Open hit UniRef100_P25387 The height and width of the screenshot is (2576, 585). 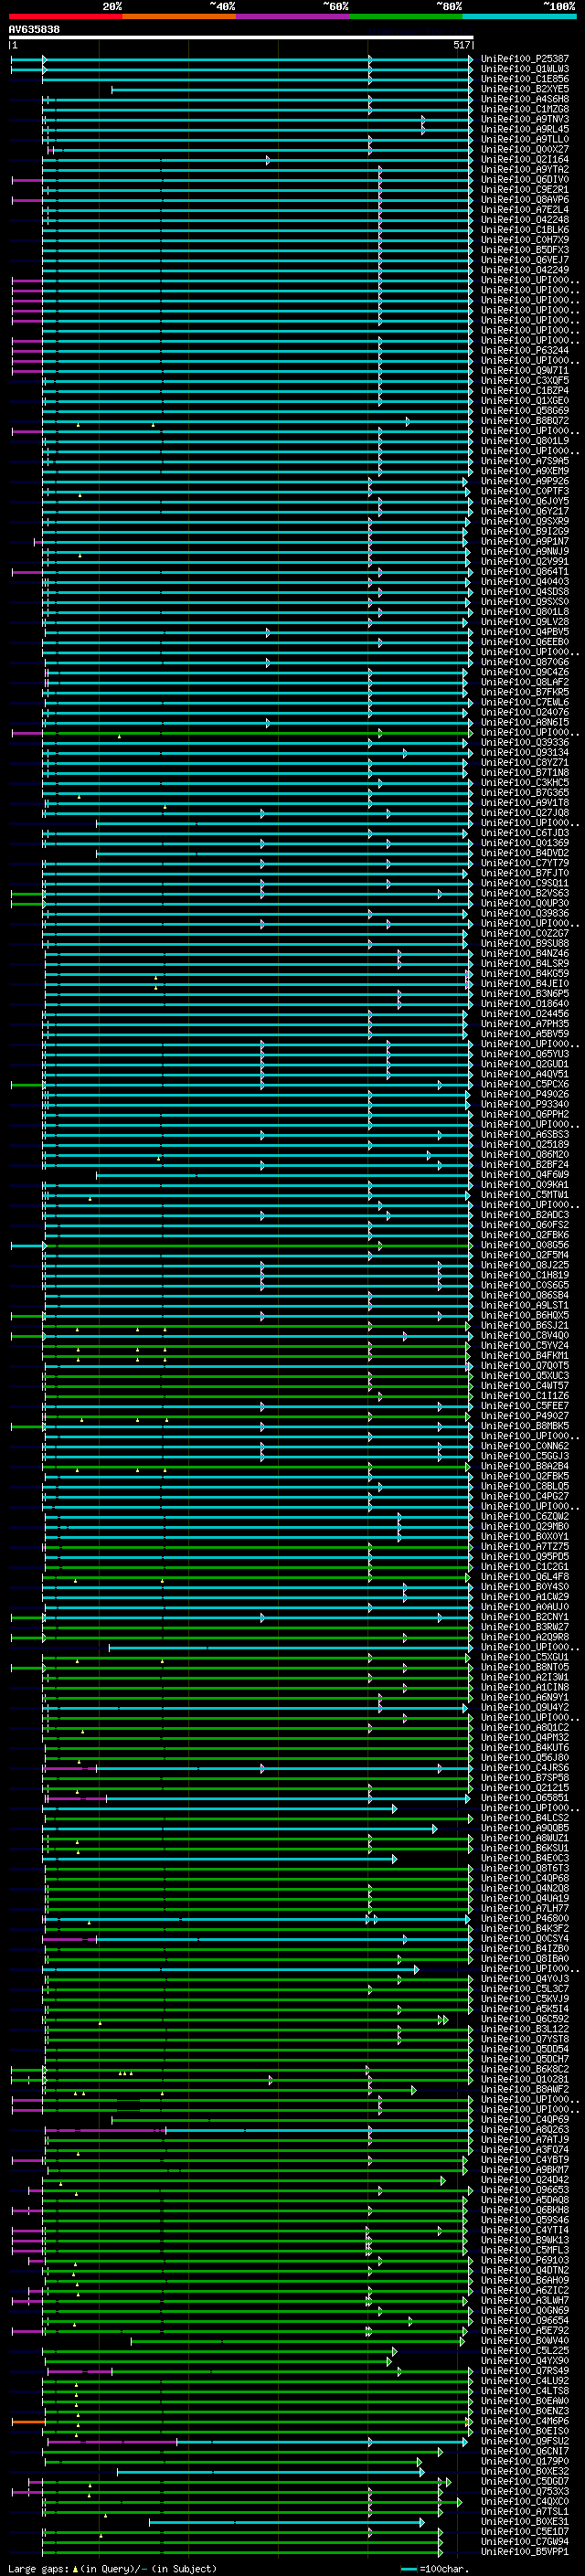click(x=525, y=59)
